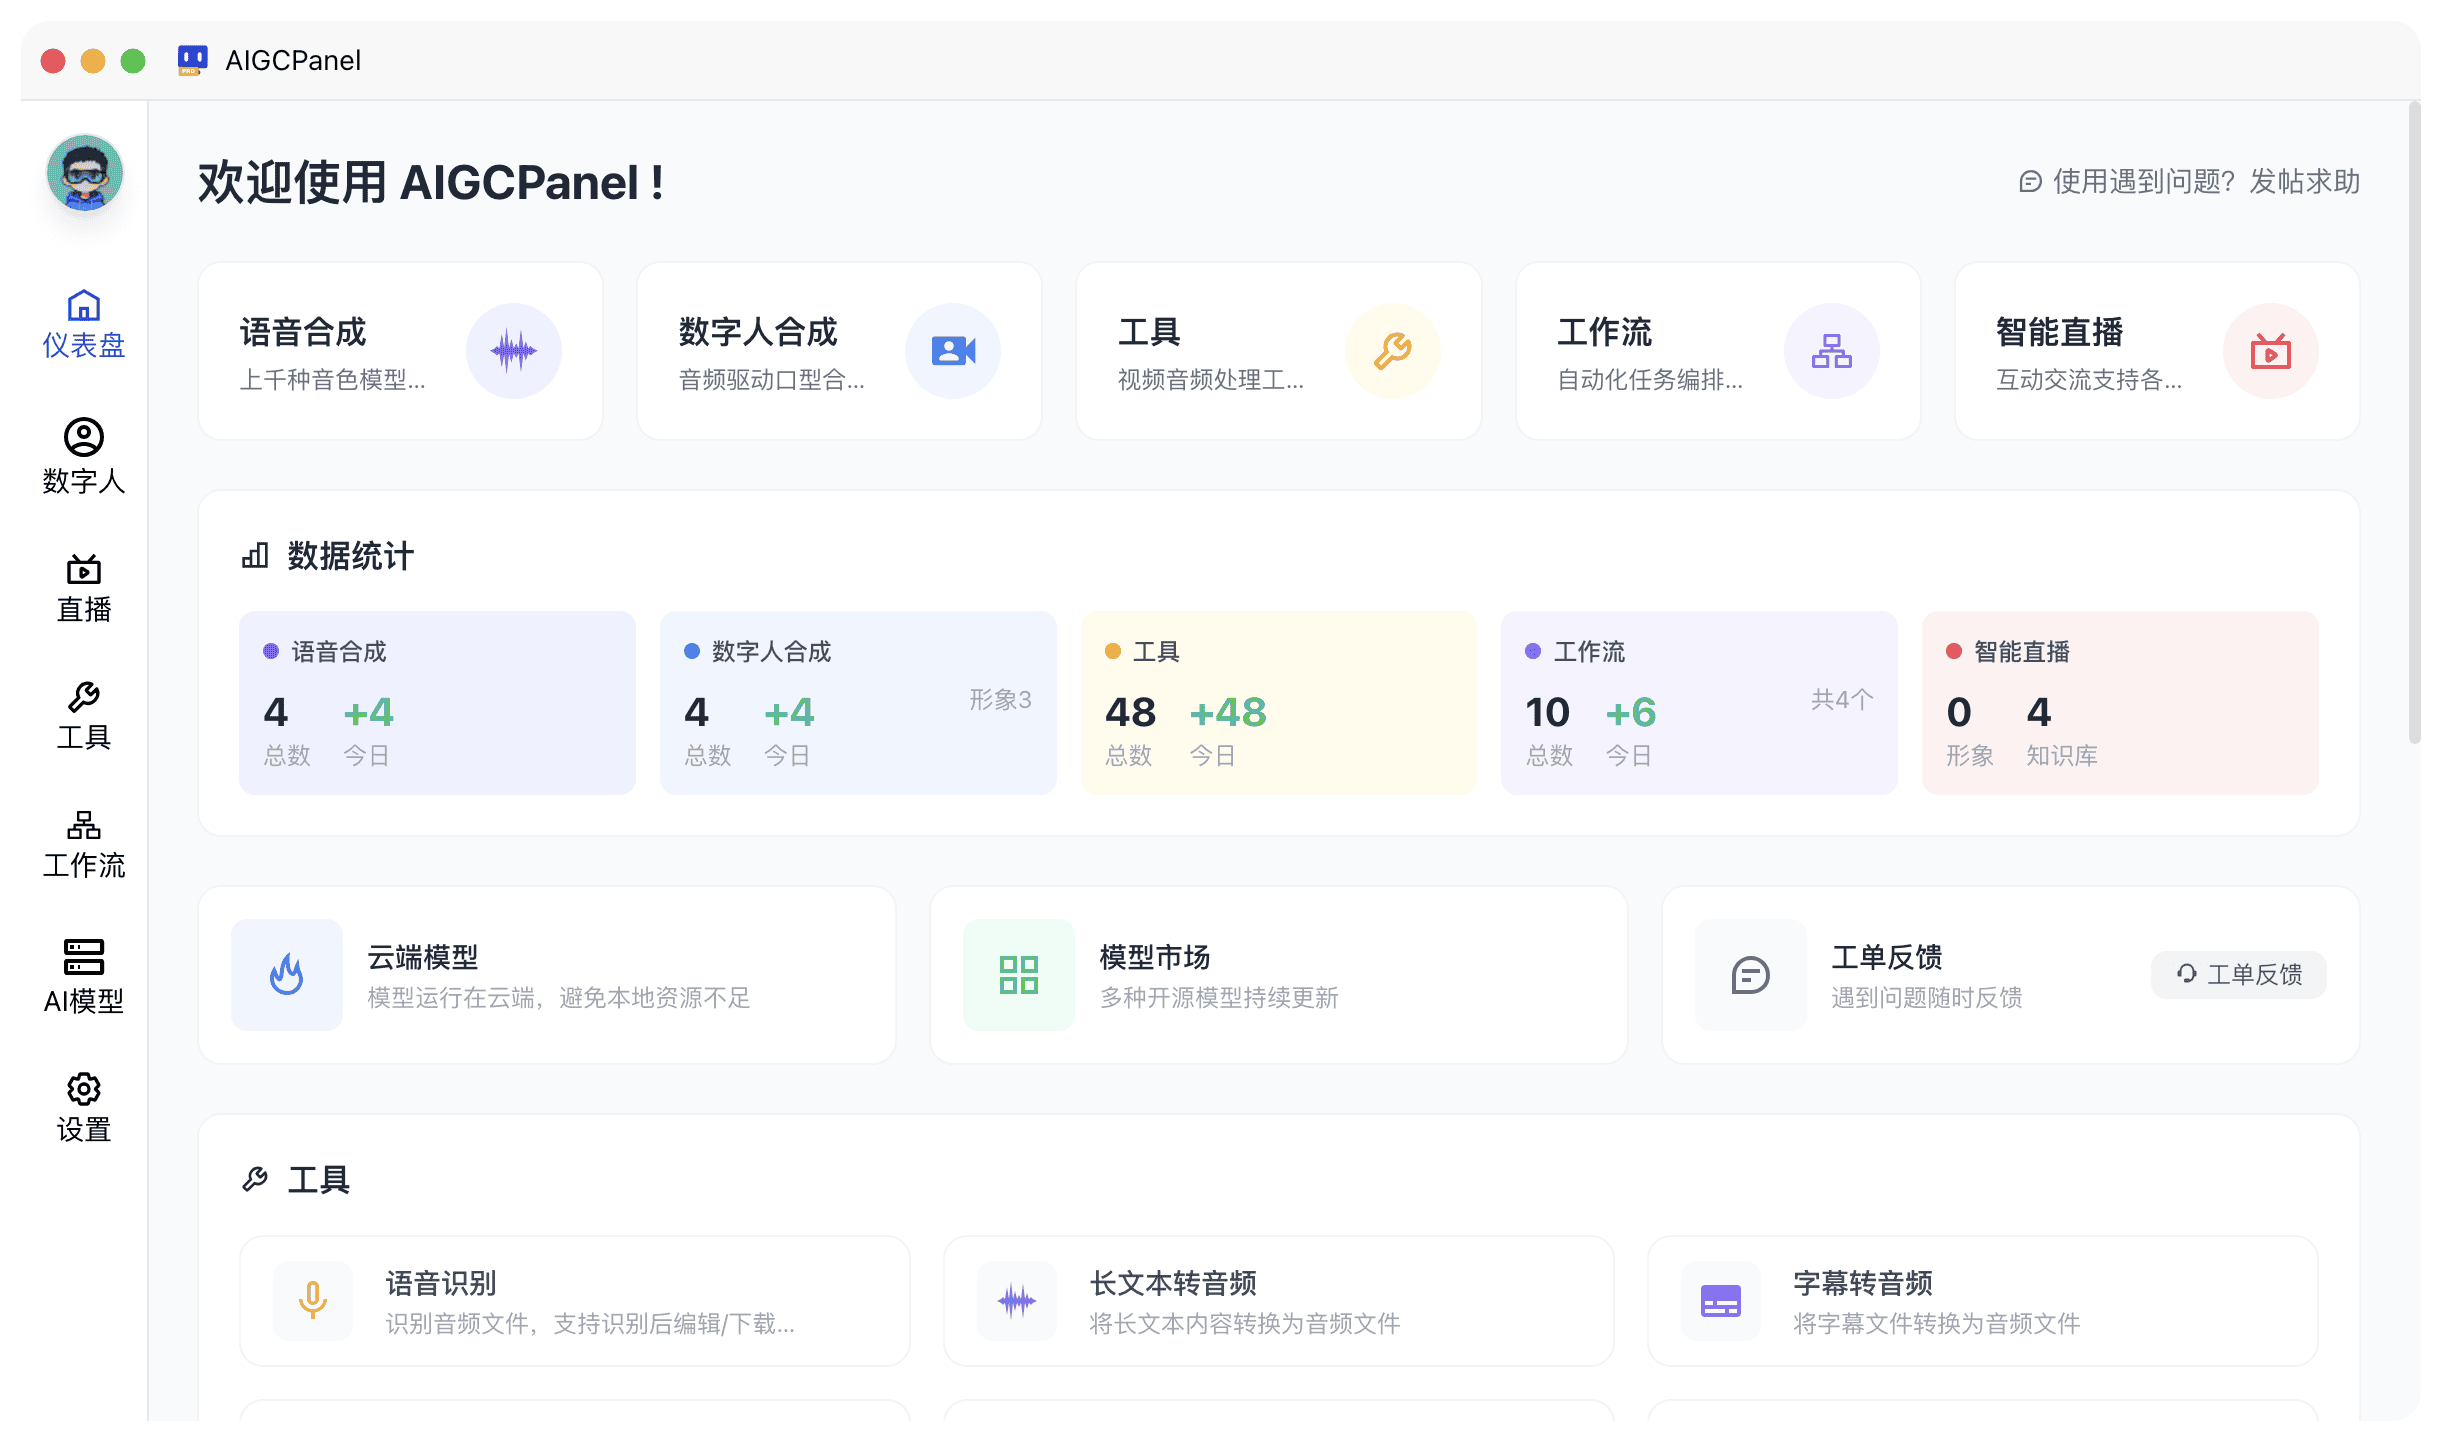Screen dimensions: 2442x1442
Task: Click the user avatar in the sidebar
Action: point(85,174)
